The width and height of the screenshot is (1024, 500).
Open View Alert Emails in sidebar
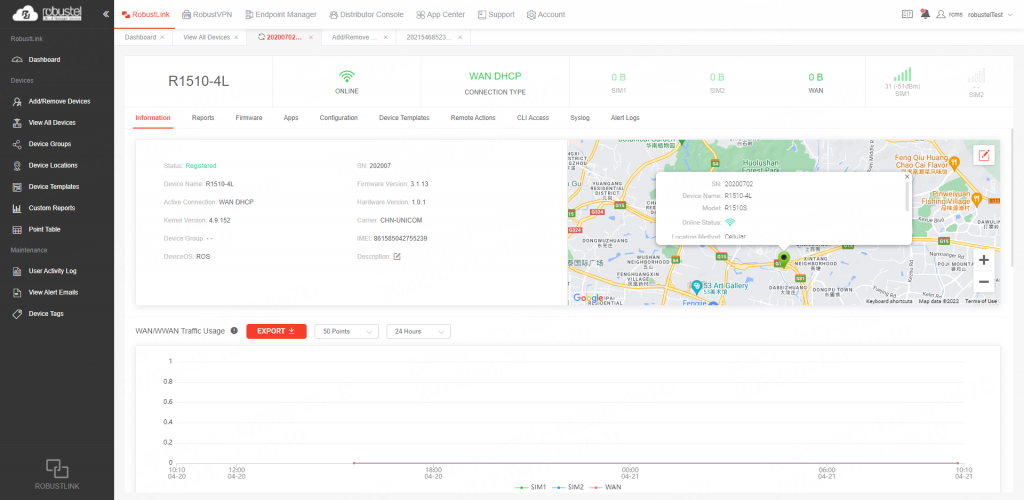pyautogui.click(x=53, y=292)
